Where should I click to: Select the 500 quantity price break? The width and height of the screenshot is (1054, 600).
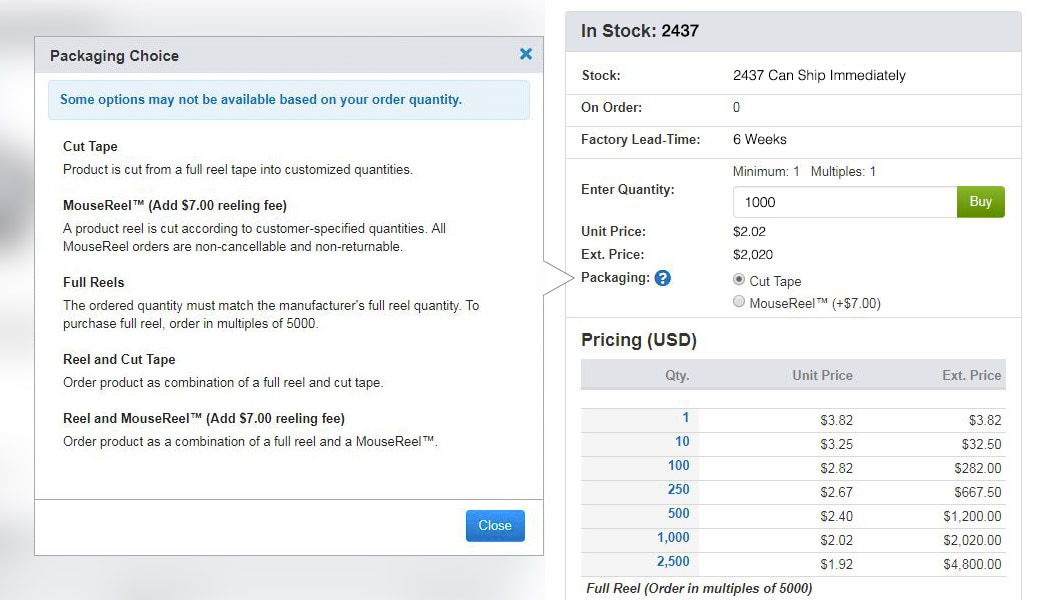point(679,514)
